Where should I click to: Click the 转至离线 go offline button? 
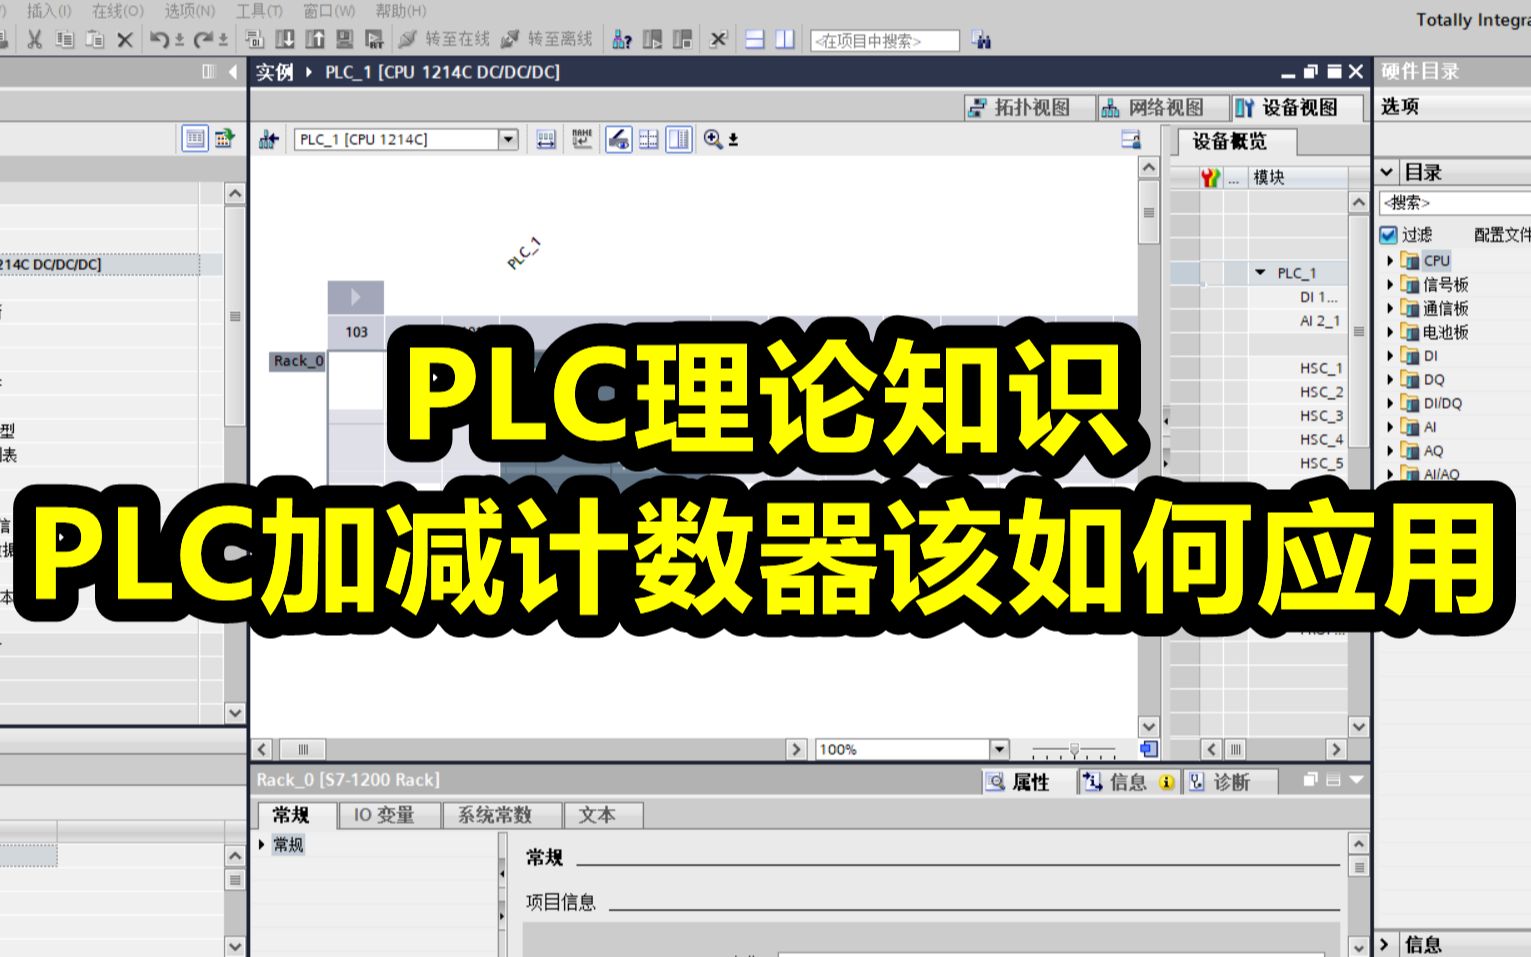pos(546,40)
